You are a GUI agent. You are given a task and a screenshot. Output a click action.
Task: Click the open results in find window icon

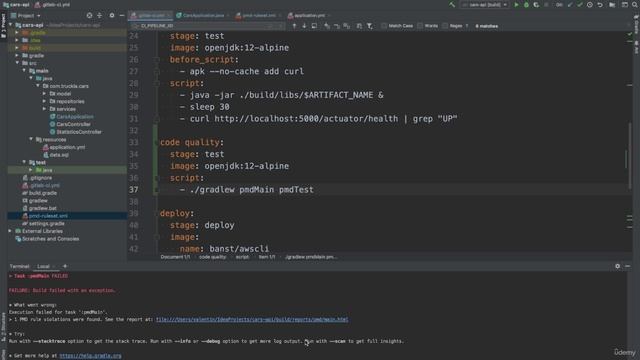pos(314,26)
